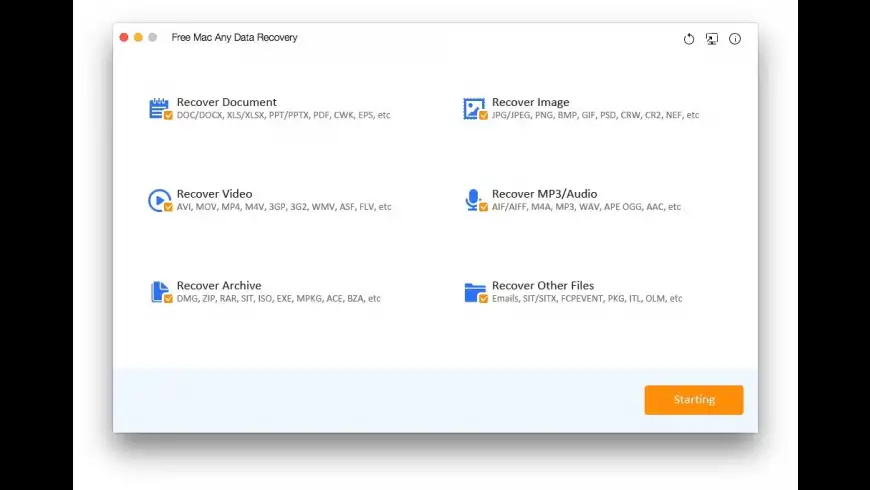The image size is (870, 490).
Task: Toggle the Recover Image checkbox
Action: [484, 116]
